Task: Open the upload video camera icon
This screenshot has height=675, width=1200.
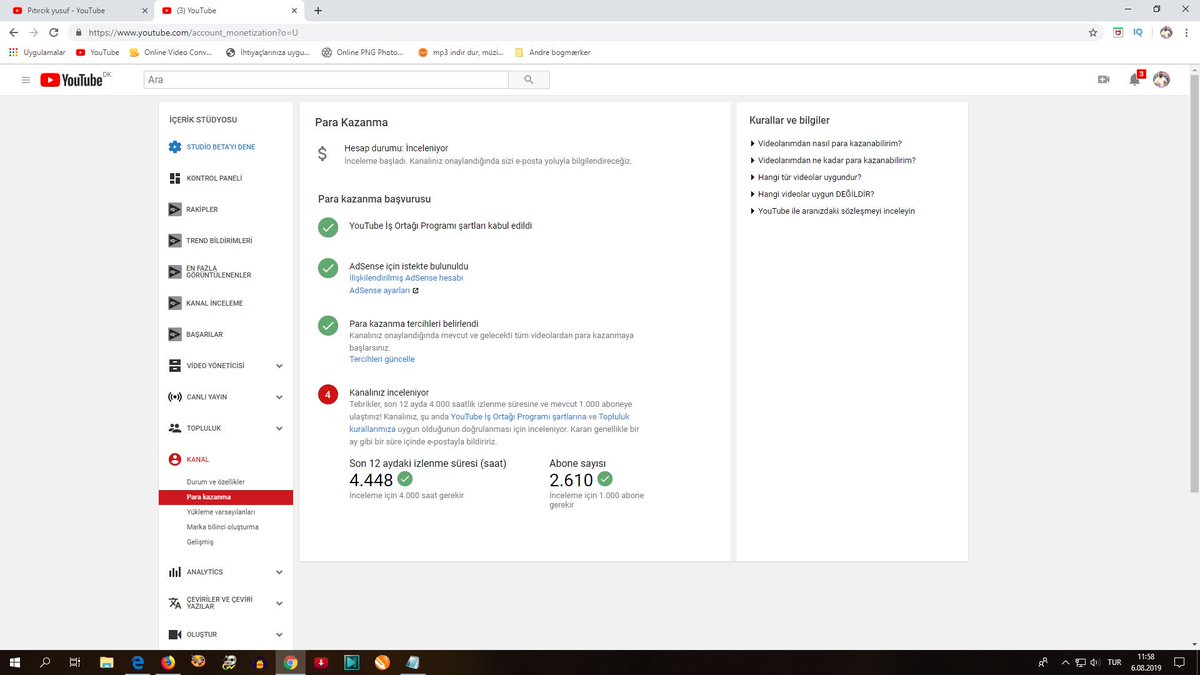Action: (x=1104, y=80)
